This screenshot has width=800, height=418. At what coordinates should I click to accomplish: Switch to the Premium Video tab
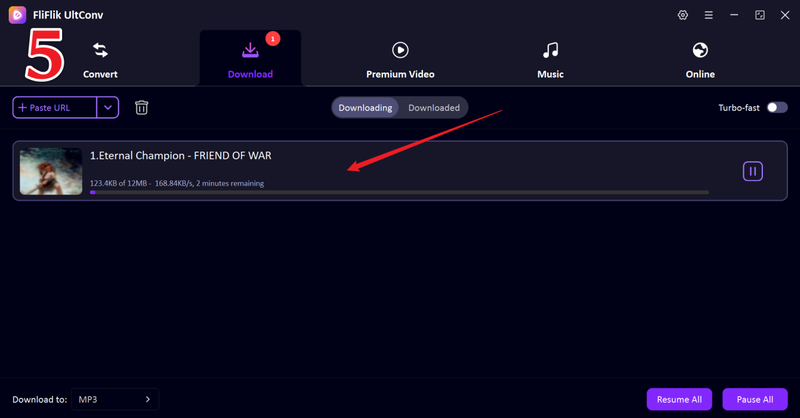pos(400,59)
